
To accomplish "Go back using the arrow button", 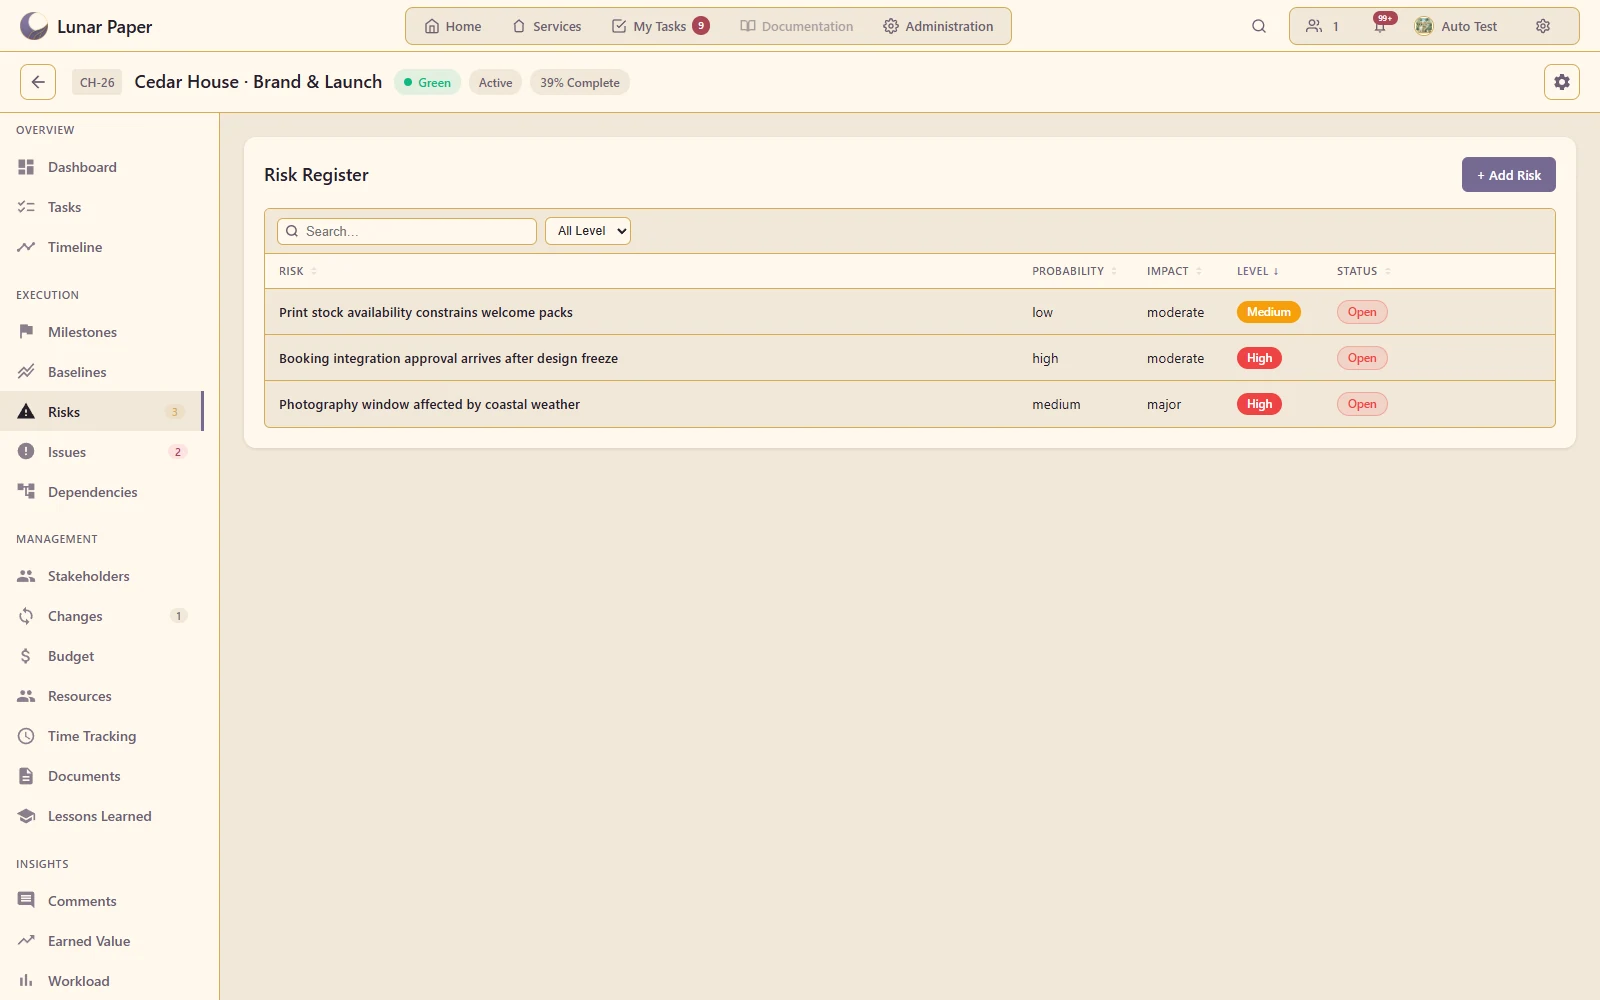I will click(38, 82).
